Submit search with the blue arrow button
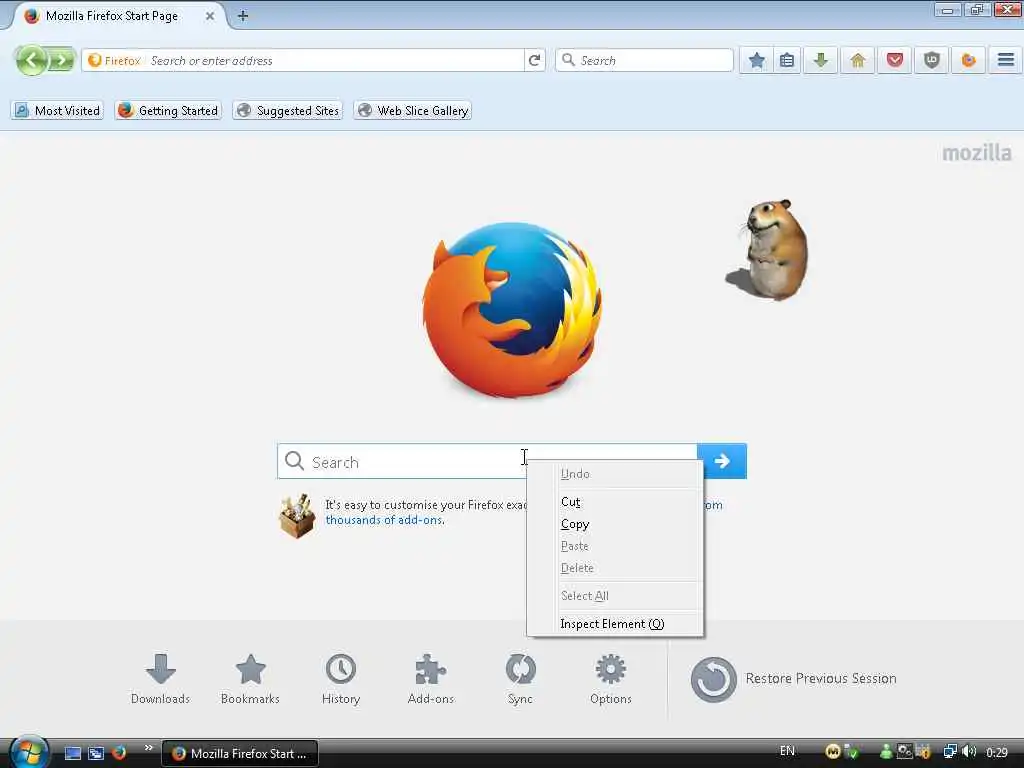This screenshot has height=768, width=1024. [x=722, y=461]
